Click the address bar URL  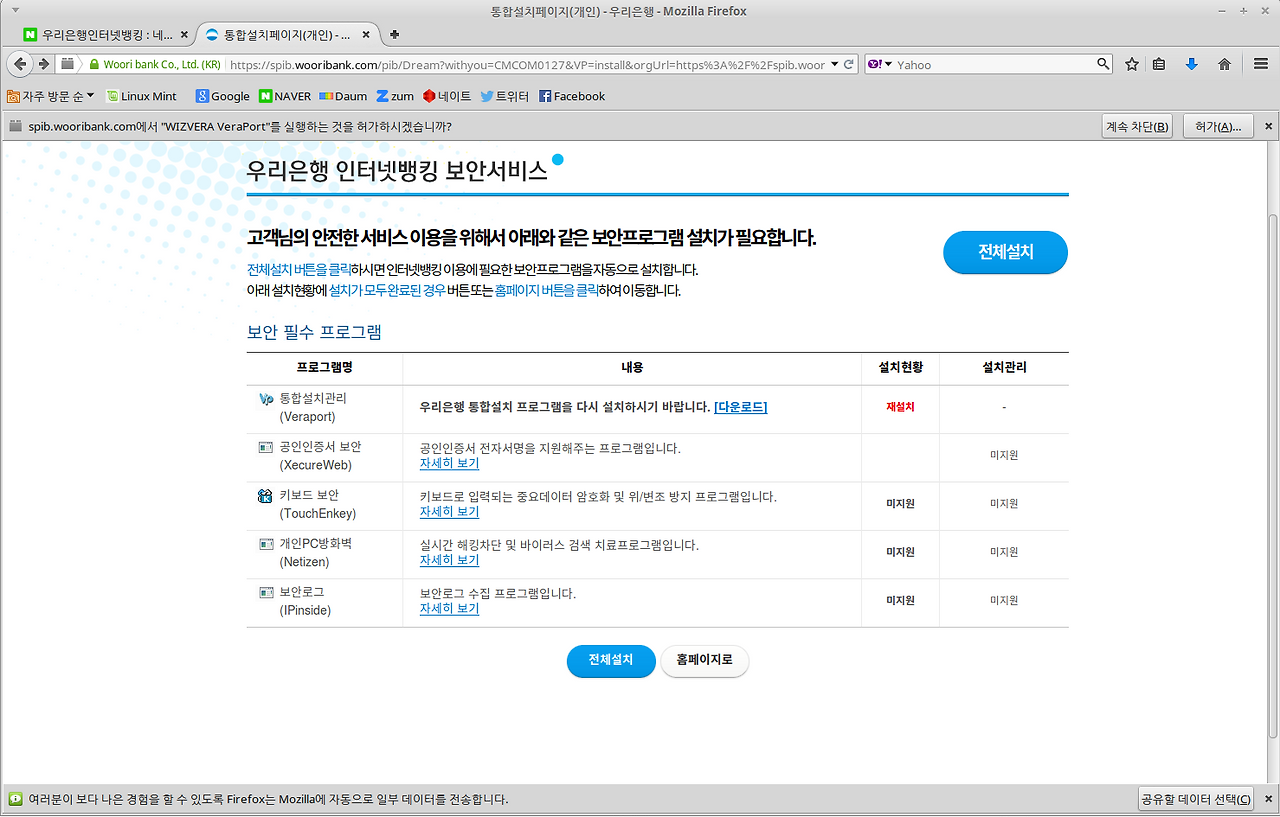pyautogui.click(x=526, y=64)
